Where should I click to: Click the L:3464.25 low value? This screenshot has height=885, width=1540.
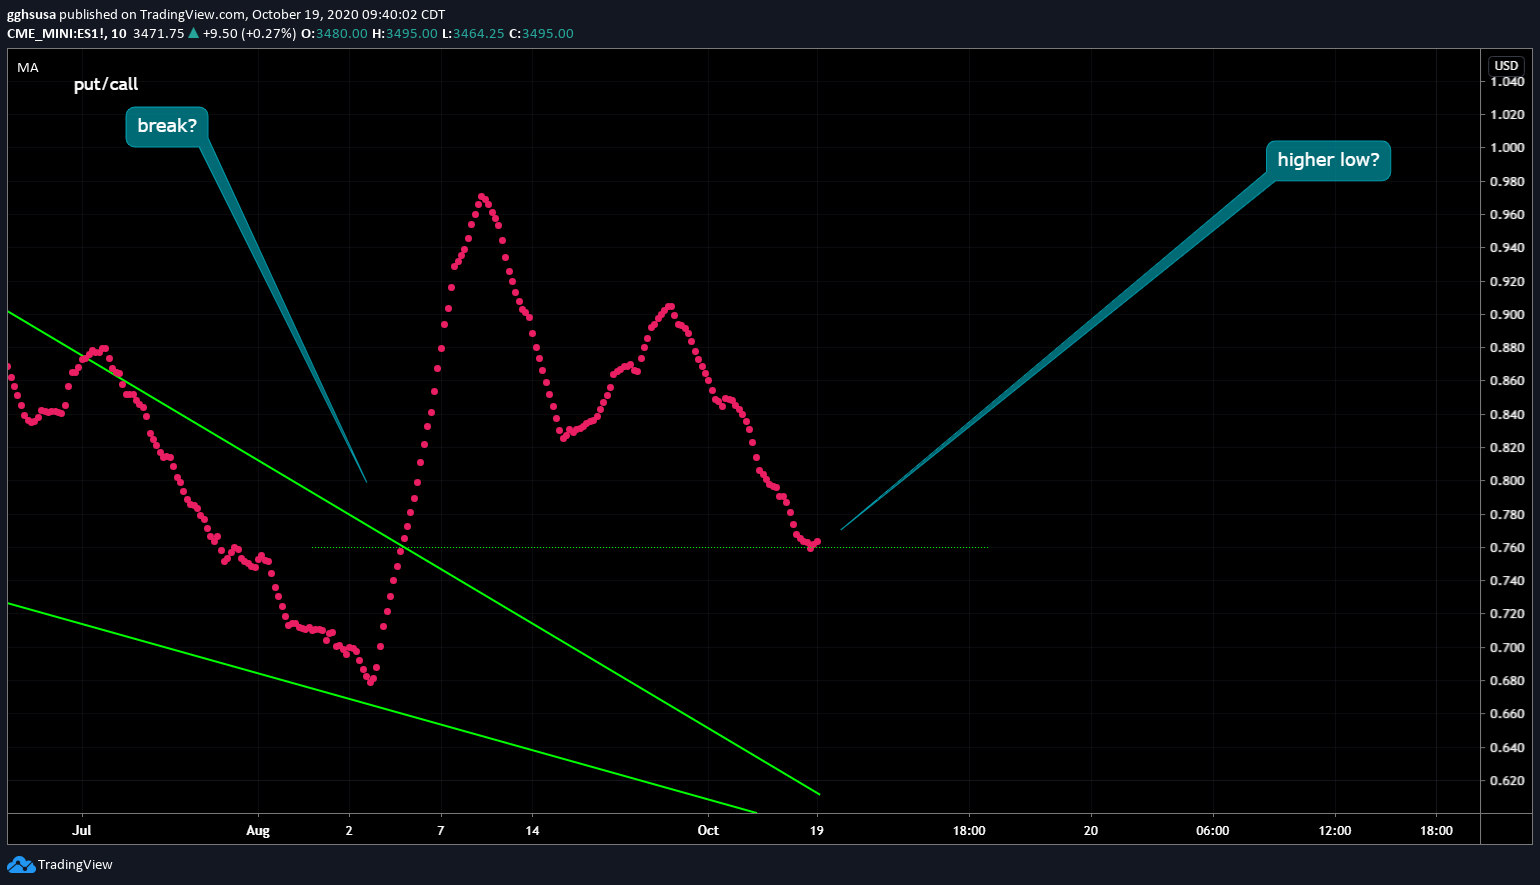coord(473,33)
